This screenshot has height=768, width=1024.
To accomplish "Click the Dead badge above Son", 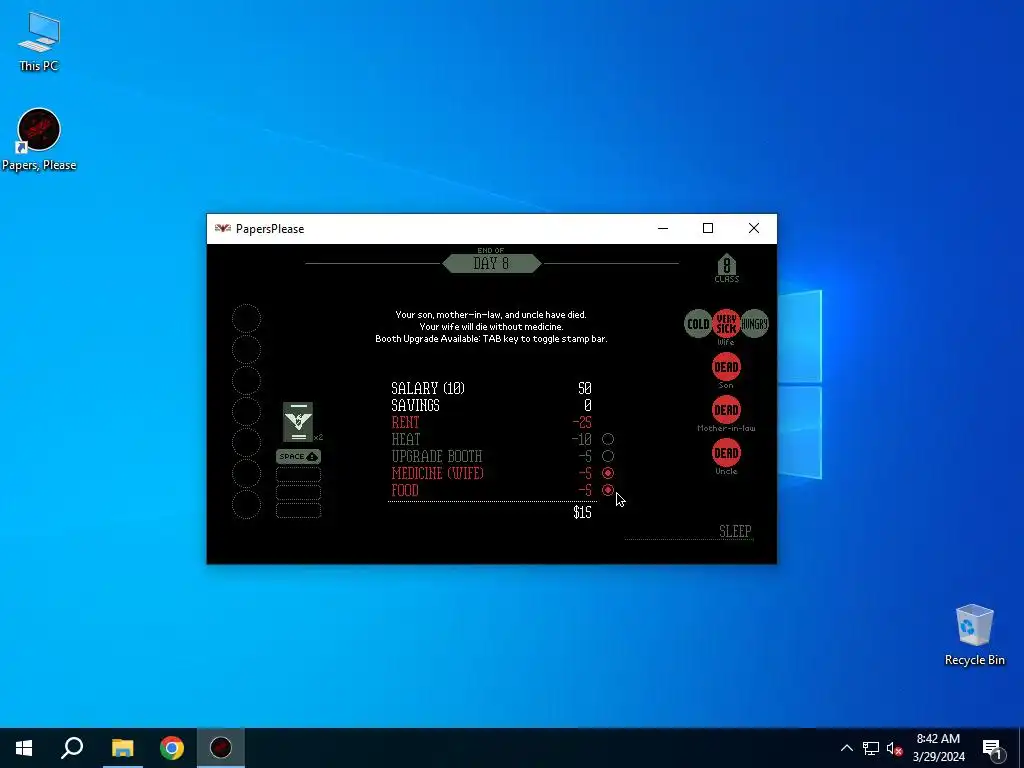I will click(x=726, y=367).
